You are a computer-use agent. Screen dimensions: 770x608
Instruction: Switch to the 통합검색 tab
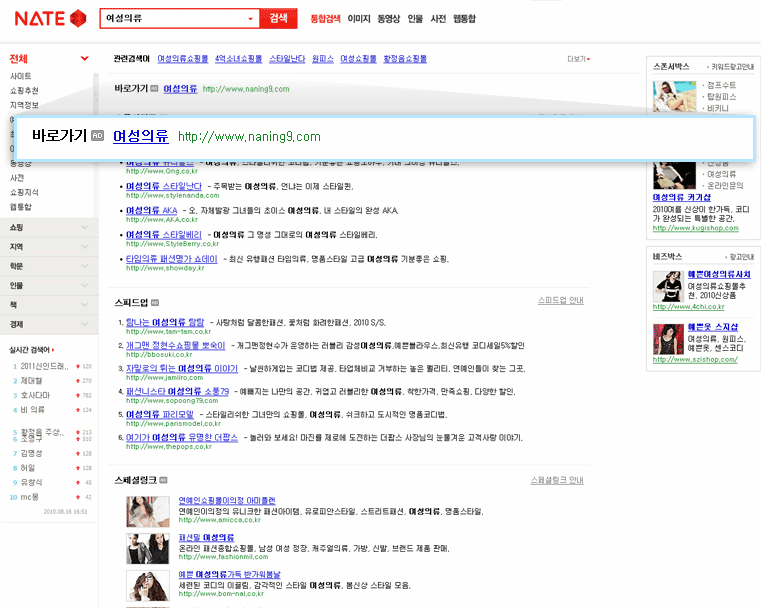(325, 19)
